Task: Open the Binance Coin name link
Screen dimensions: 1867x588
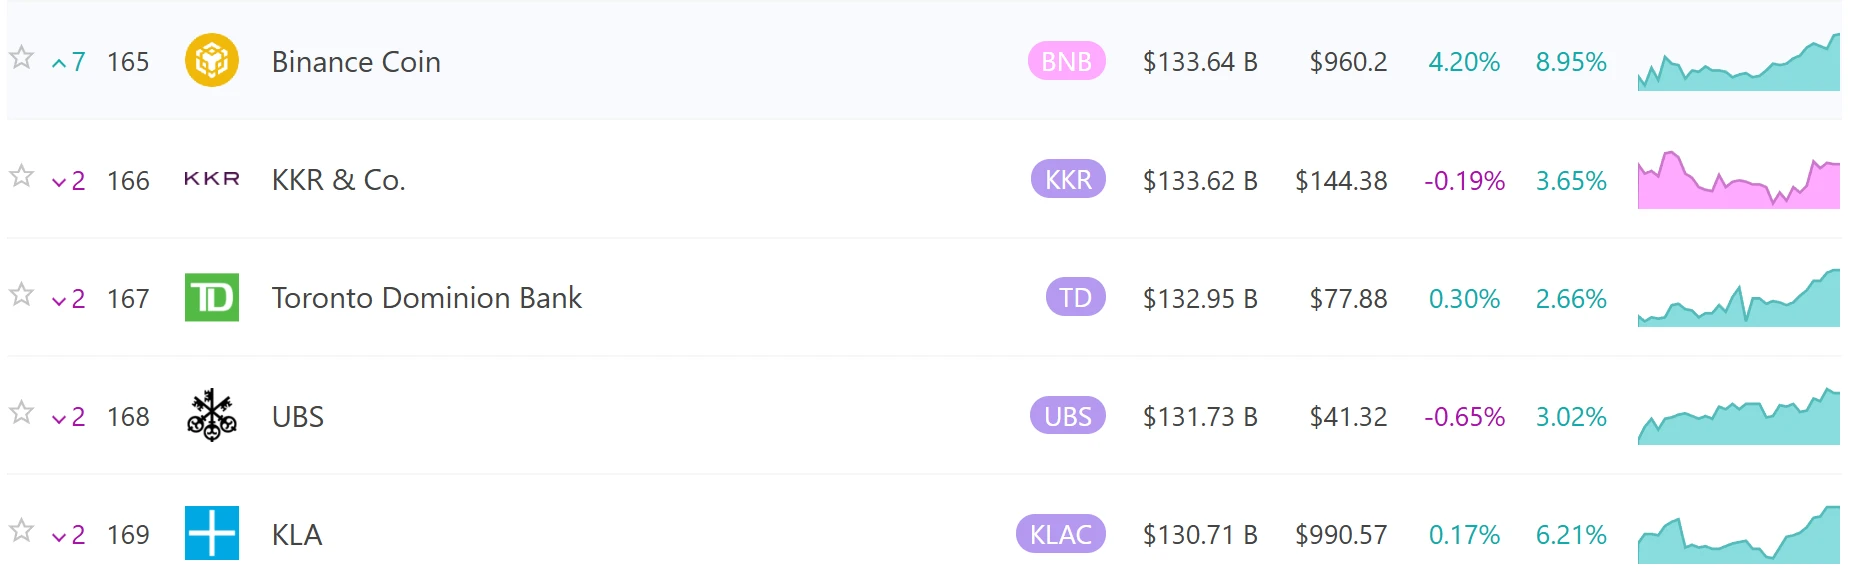Action: click(x=356, y=62)
